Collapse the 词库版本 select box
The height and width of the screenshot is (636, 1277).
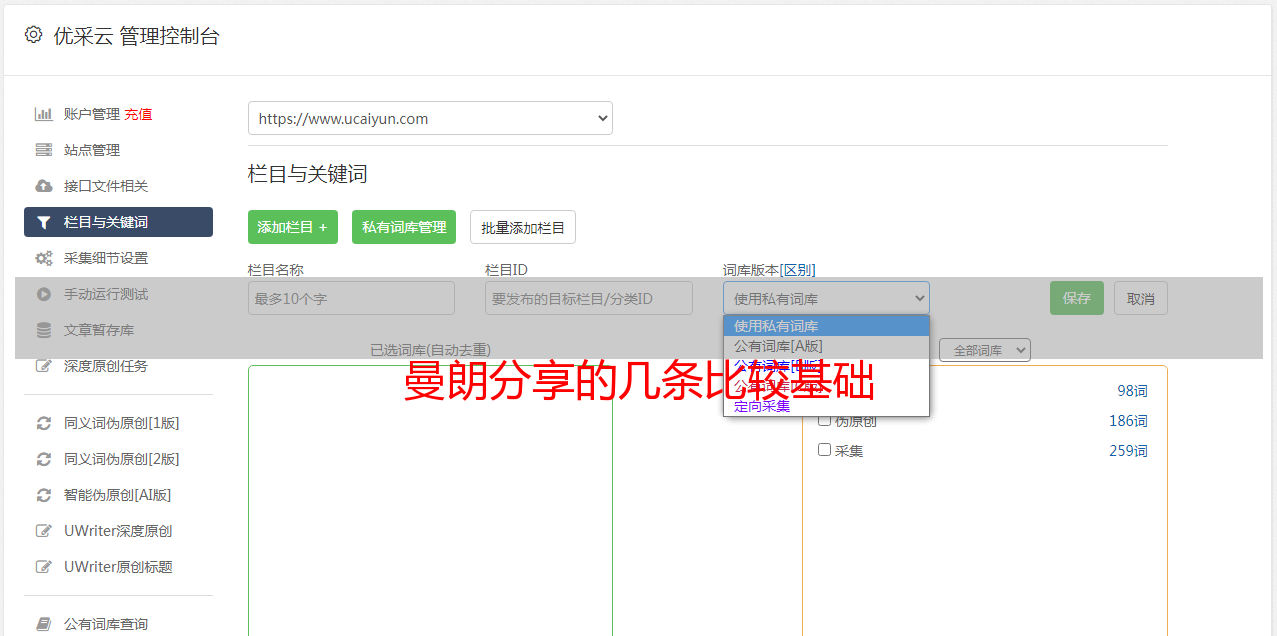tap(826, 298)
